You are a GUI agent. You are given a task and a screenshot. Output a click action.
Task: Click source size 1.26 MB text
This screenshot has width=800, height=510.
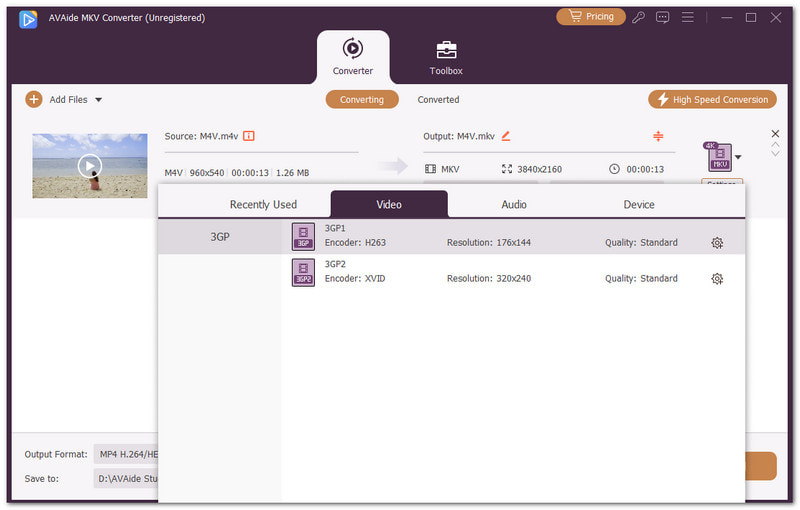(x=292, y=173)
